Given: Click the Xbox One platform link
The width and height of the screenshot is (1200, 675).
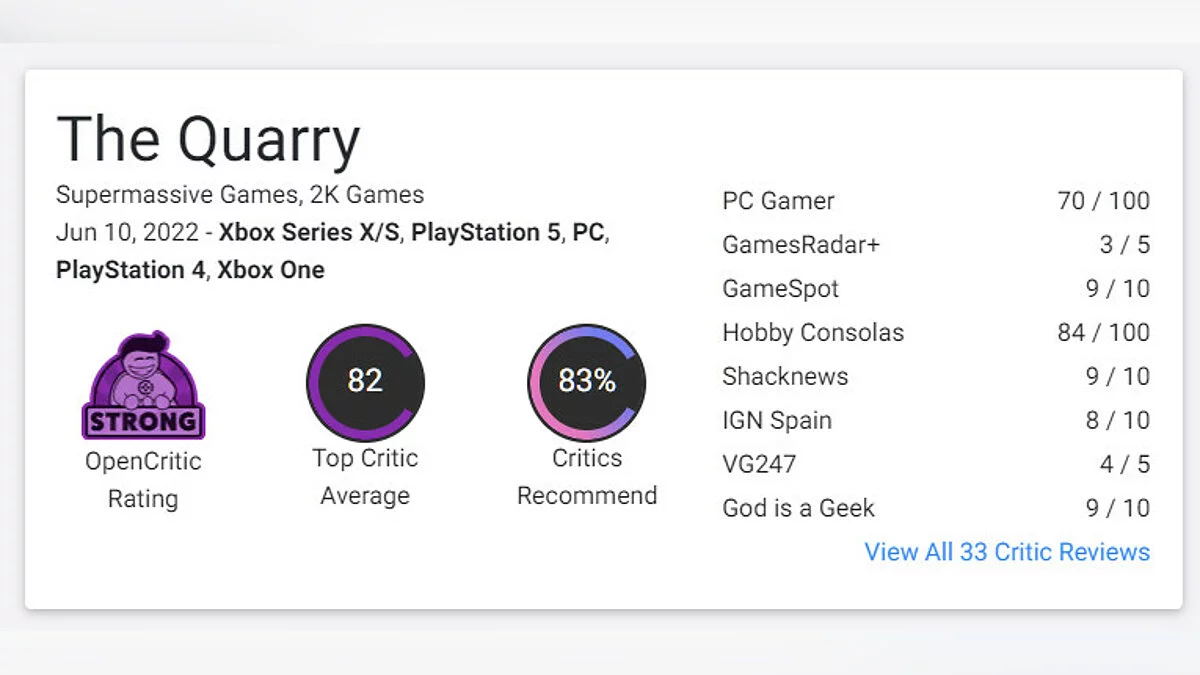Looking at the screenshot, I should [x=271, y=270].
